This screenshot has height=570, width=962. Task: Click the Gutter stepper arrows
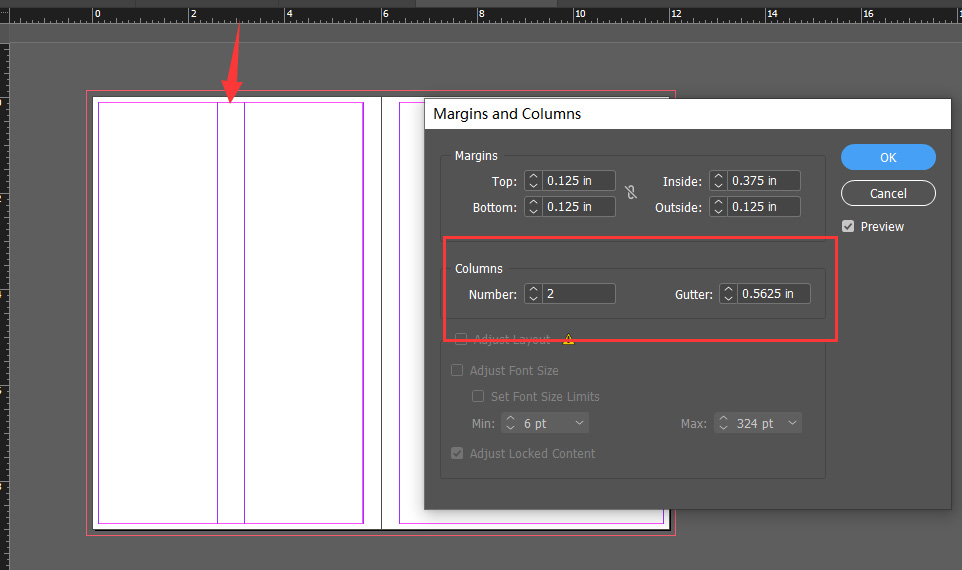pyautogui.click(x=728, y=294)
